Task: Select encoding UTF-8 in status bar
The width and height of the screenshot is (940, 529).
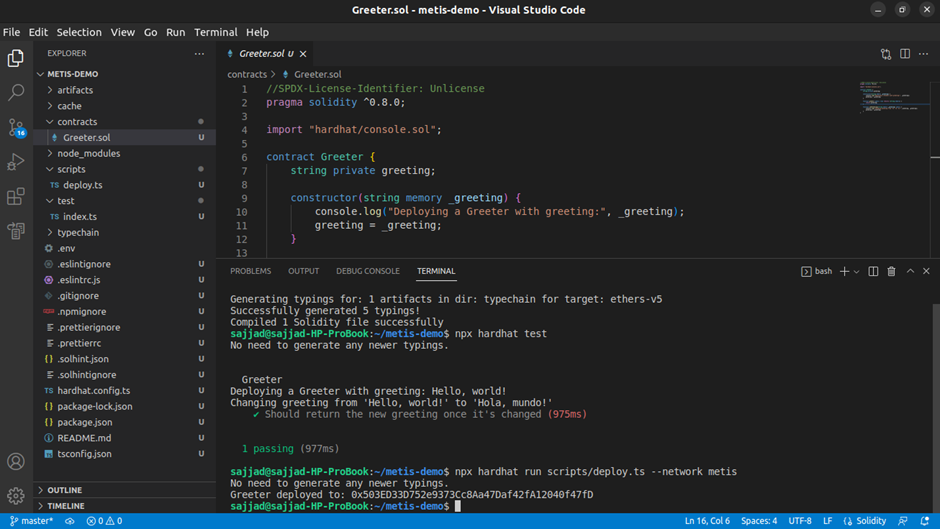Action: tap(800, 521)
